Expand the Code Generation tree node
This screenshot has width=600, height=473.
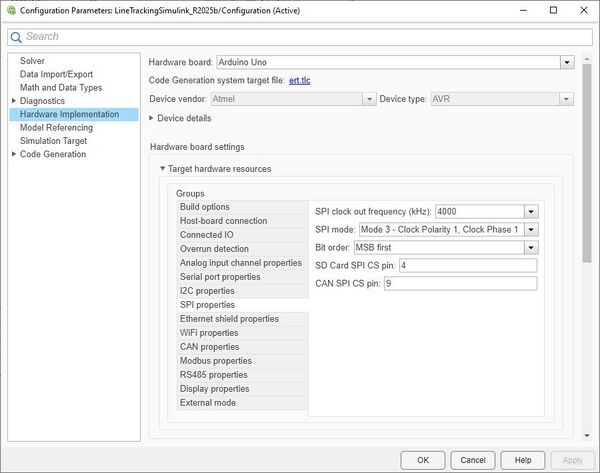tap(13, 154)
